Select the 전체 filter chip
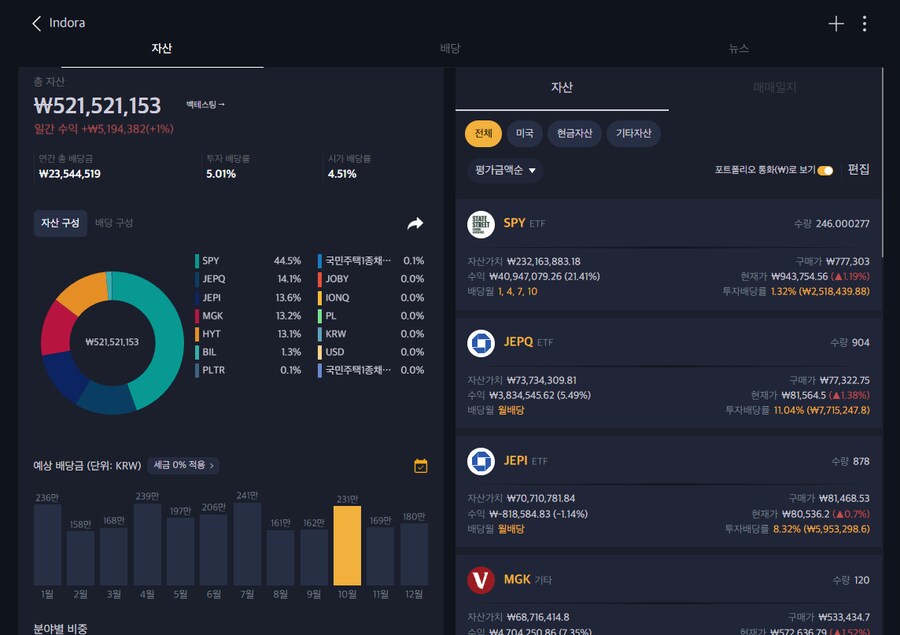Image resolution: width=900 pixels, height=635 pixels. click(483, 133)
